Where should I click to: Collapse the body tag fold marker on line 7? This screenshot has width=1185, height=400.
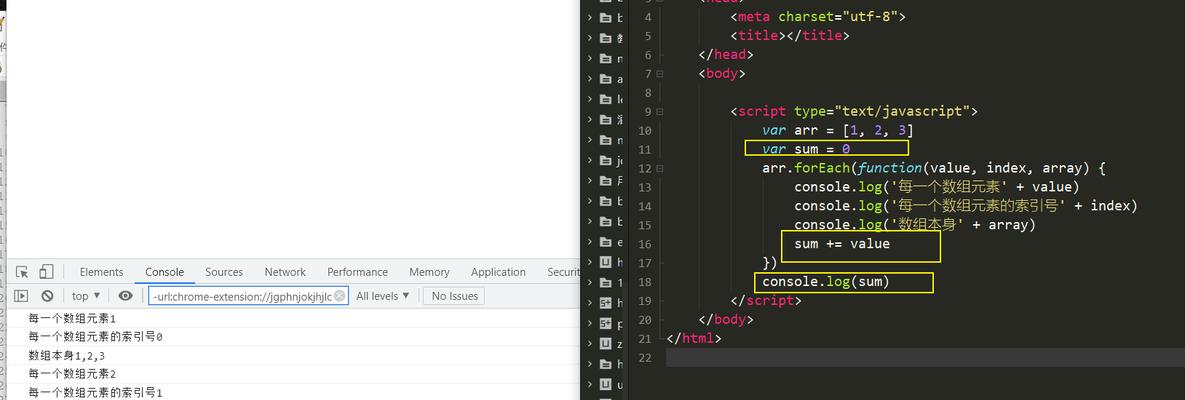pyautogui.click(x=660, y=74)
